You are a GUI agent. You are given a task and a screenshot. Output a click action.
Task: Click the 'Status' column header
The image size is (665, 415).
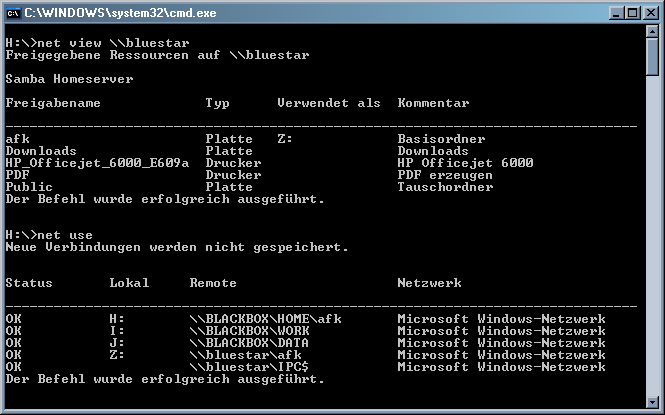click(x=29, y=283)
